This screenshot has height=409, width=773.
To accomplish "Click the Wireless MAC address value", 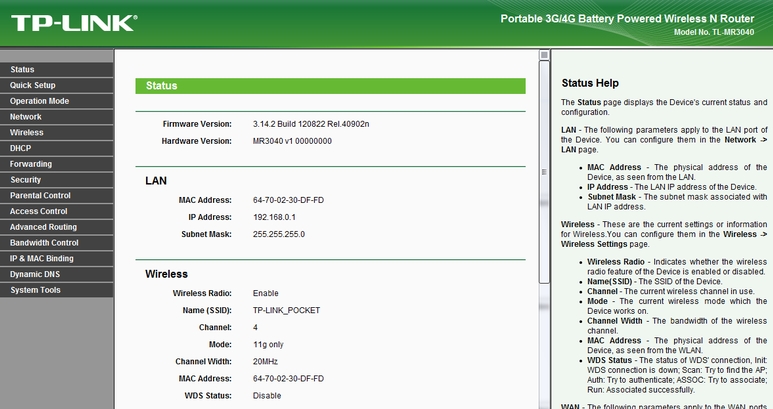I will pyautogui.click(x=288, y=378).
